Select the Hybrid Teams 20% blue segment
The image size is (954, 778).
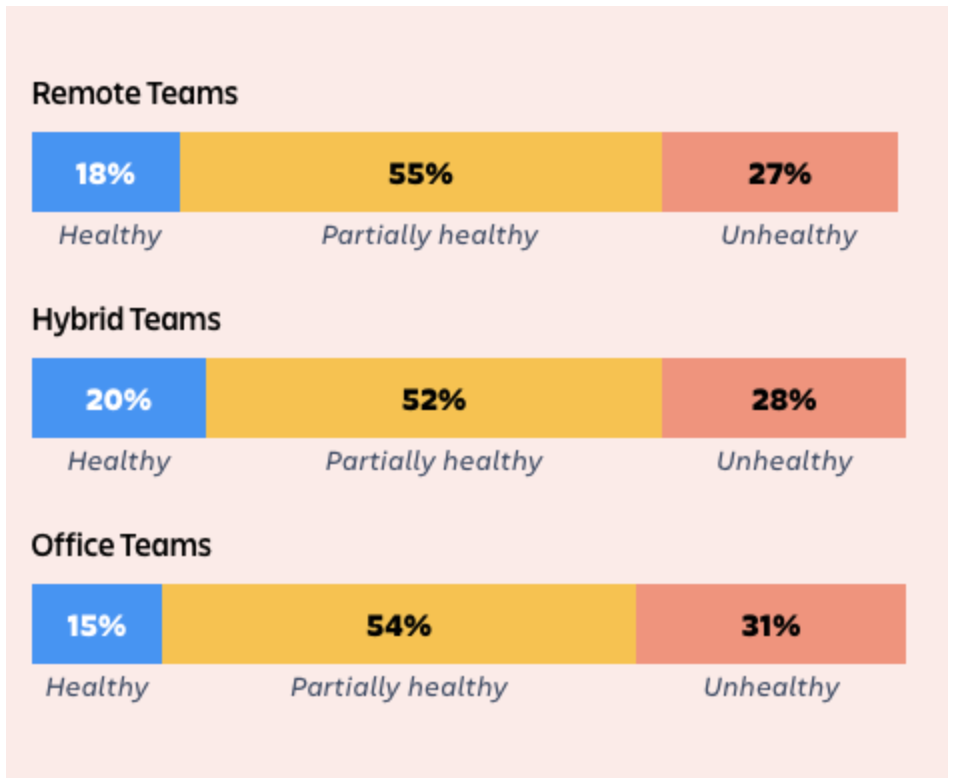pos(119,398)
